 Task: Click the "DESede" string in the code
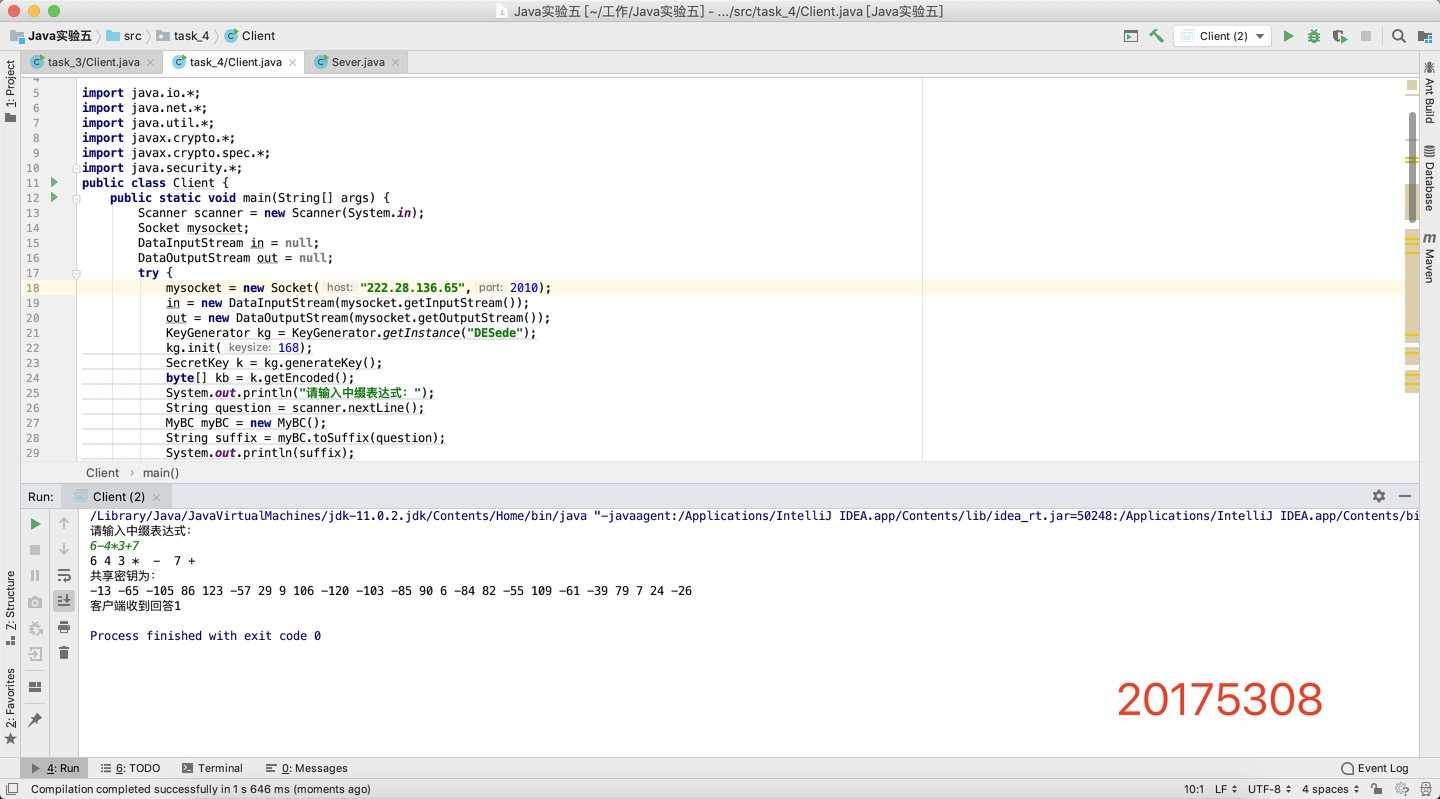(497, 333)
